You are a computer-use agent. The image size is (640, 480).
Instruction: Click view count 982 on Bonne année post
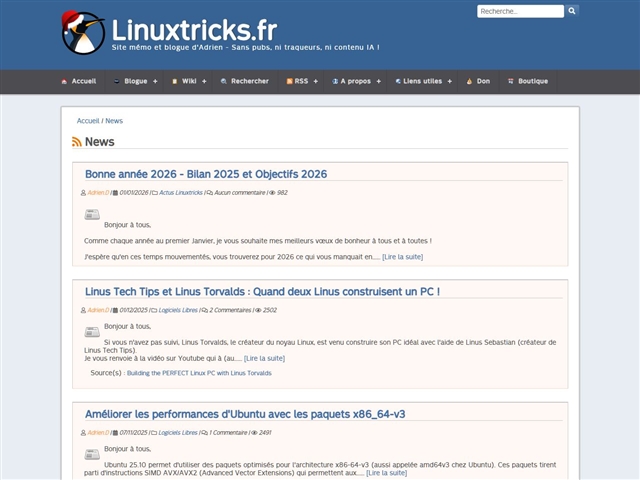[282, 193]
